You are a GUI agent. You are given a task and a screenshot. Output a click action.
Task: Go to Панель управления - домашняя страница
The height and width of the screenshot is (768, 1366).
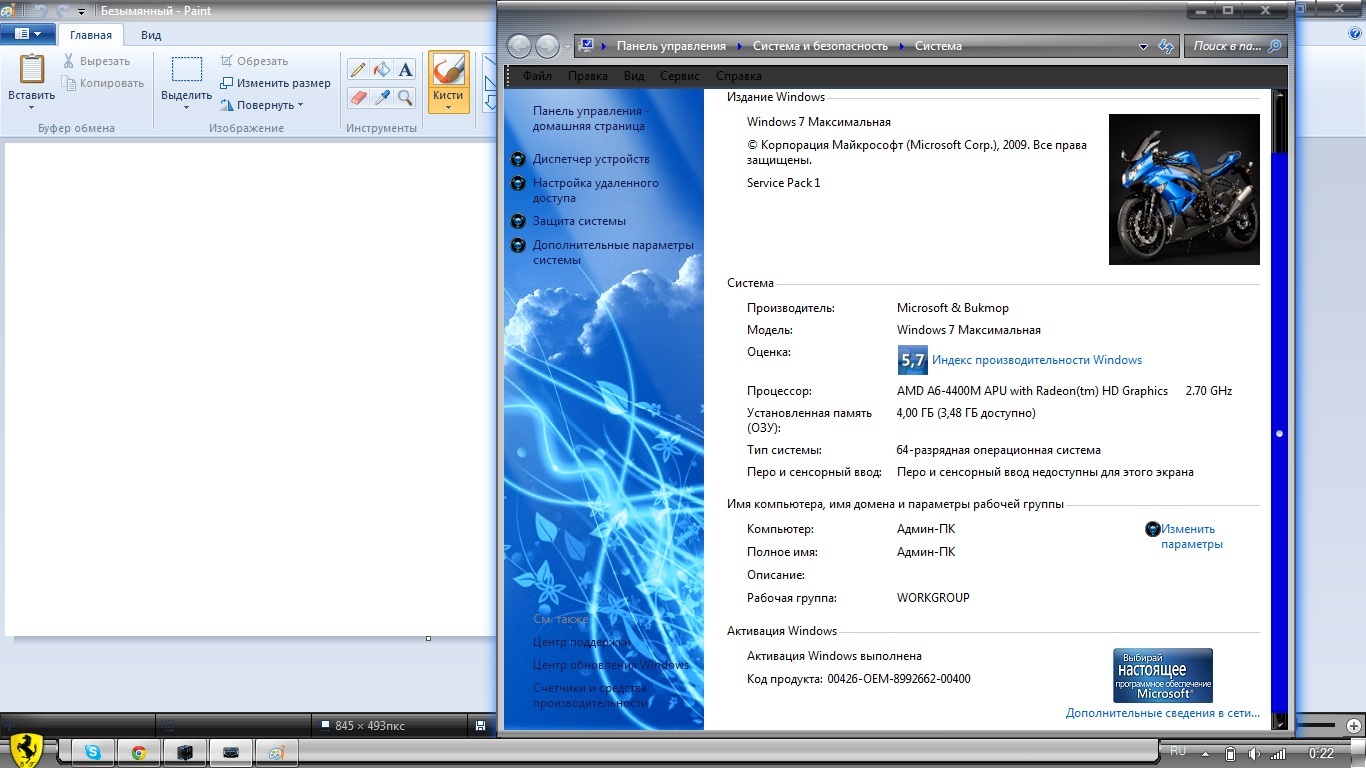click(x=590, y=119)
